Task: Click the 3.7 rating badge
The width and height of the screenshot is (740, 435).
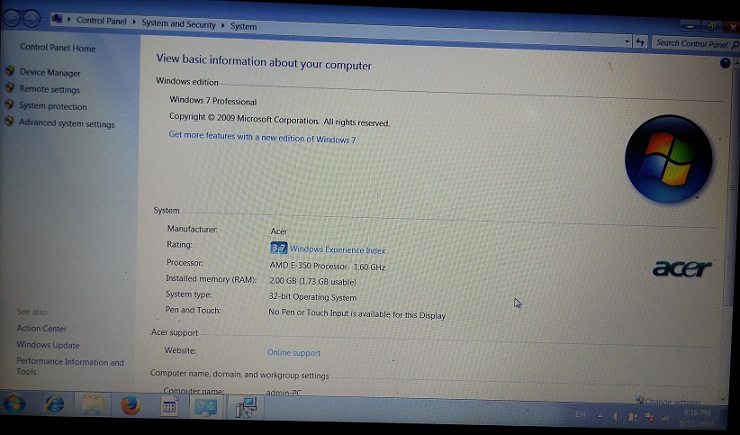Action: [278, 248]
